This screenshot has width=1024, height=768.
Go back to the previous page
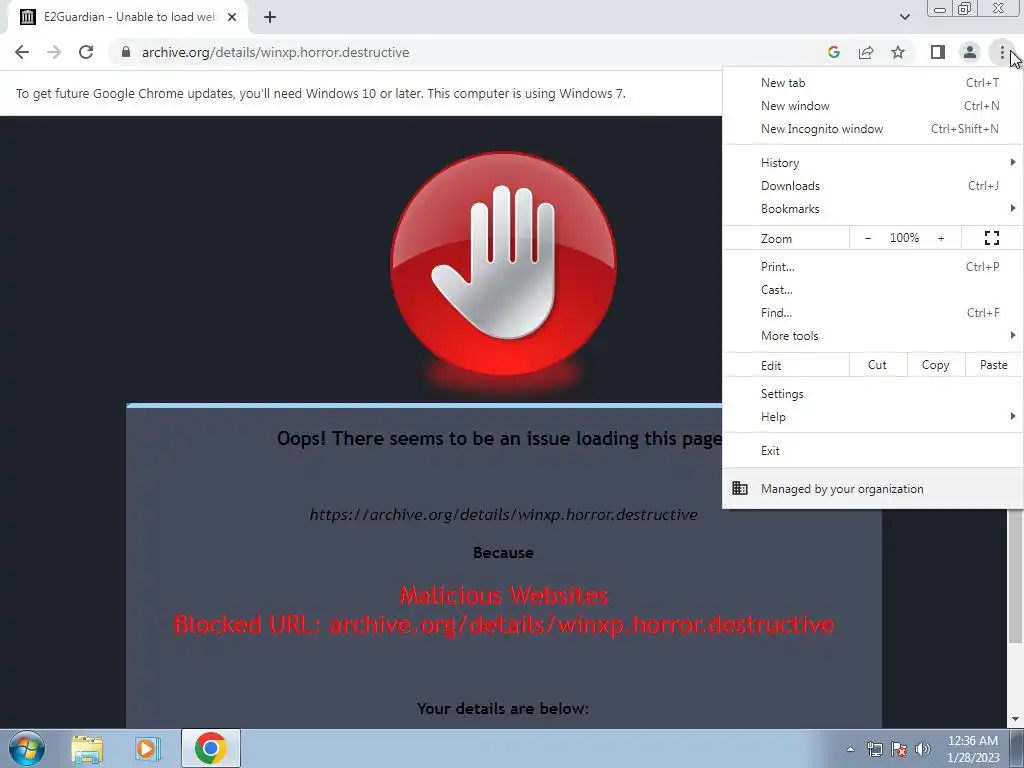[22, 52]
